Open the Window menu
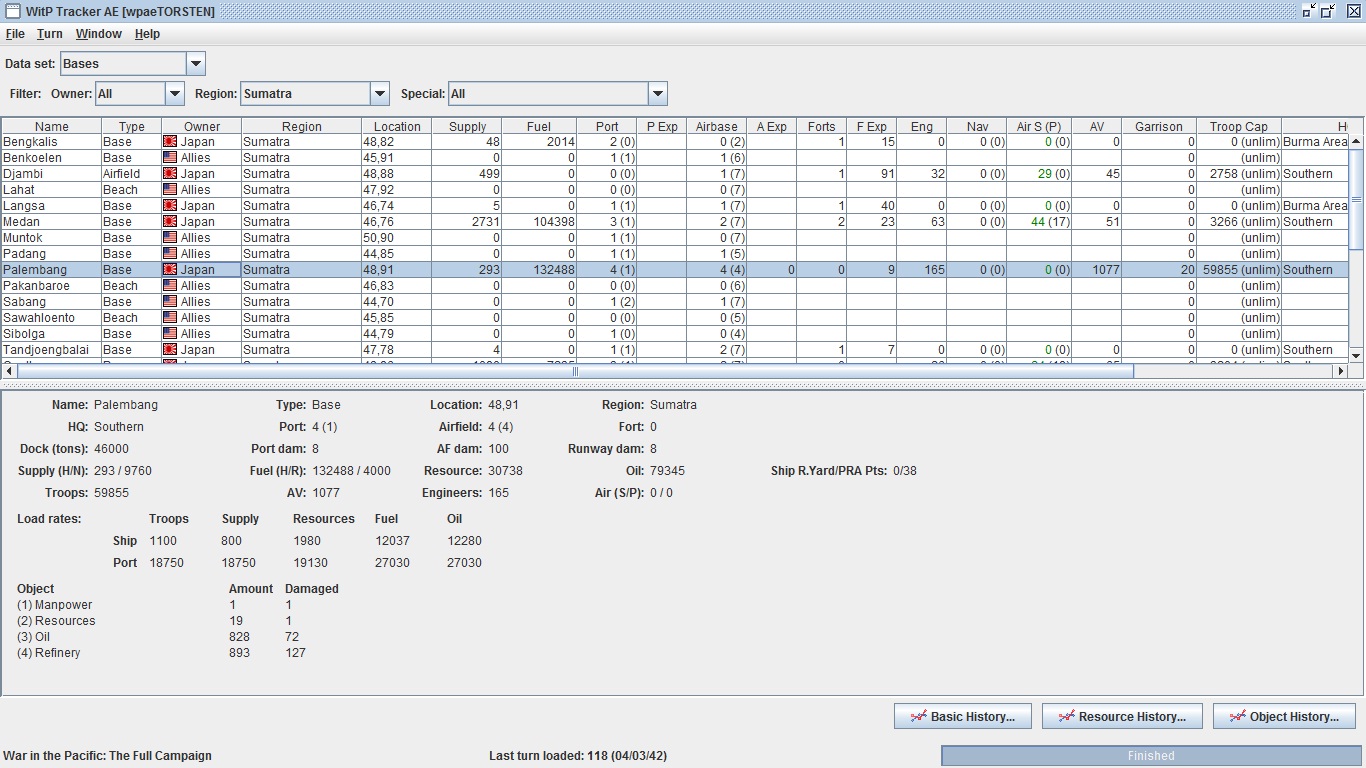Image resolution: width=1366 pixels, height=768 pixels. [99, 34]
